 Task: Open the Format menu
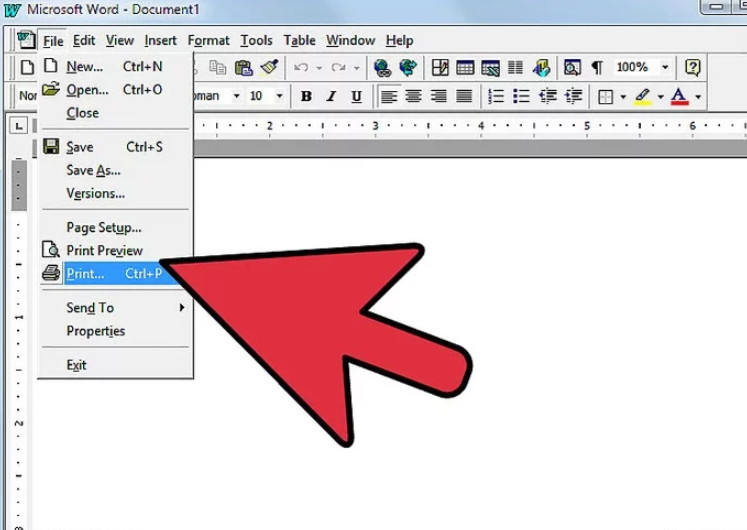(x=208, y=40)
